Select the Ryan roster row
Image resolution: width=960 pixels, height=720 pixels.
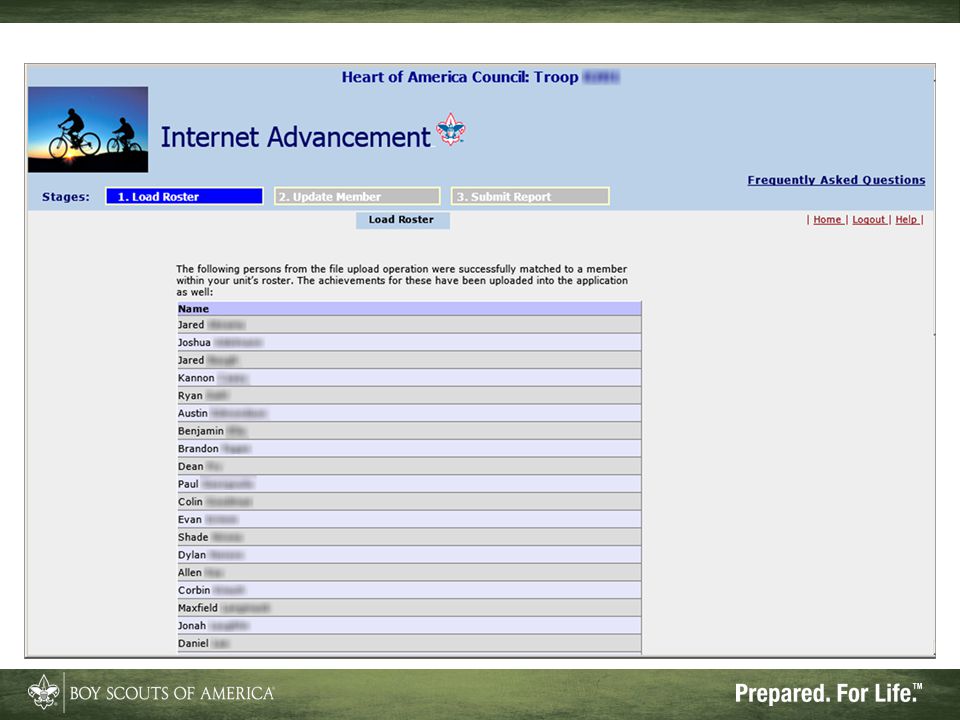point(409,396)
